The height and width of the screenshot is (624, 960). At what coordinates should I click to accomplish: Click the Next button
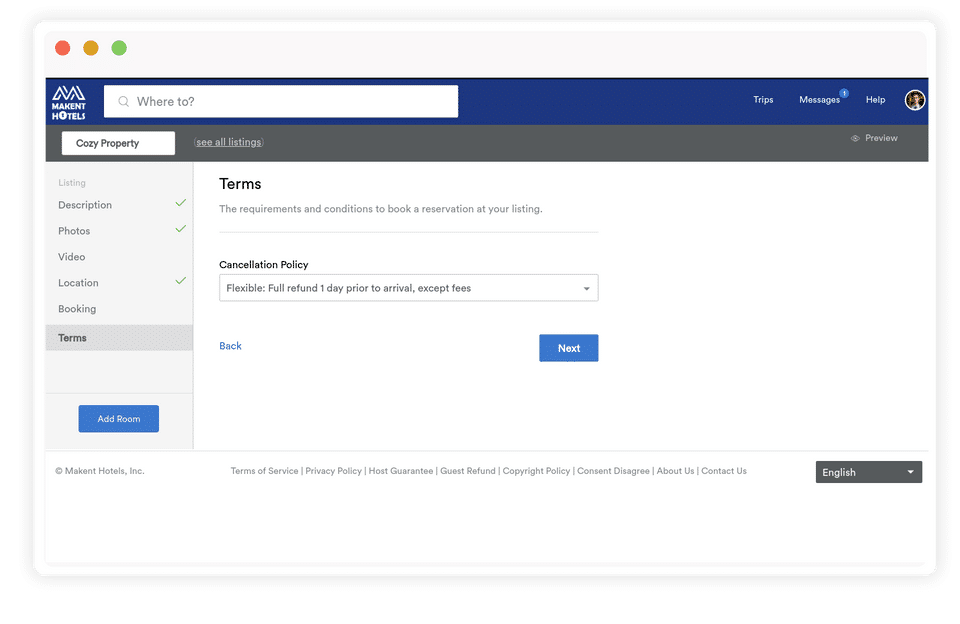pos(569,348)
